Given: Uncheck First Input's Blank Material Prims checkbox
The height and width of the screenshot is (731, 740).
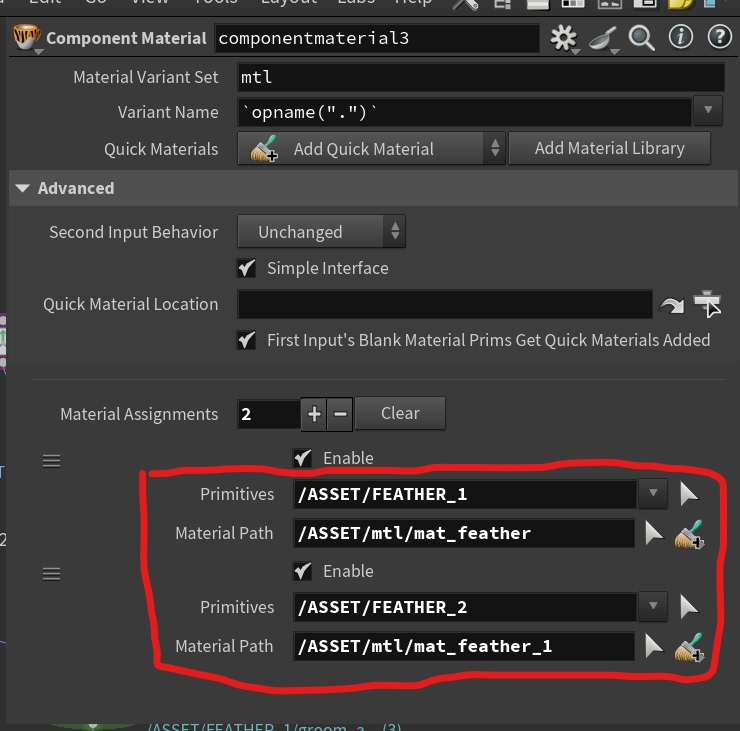Looking at the screenshot, I should (245, 340).
